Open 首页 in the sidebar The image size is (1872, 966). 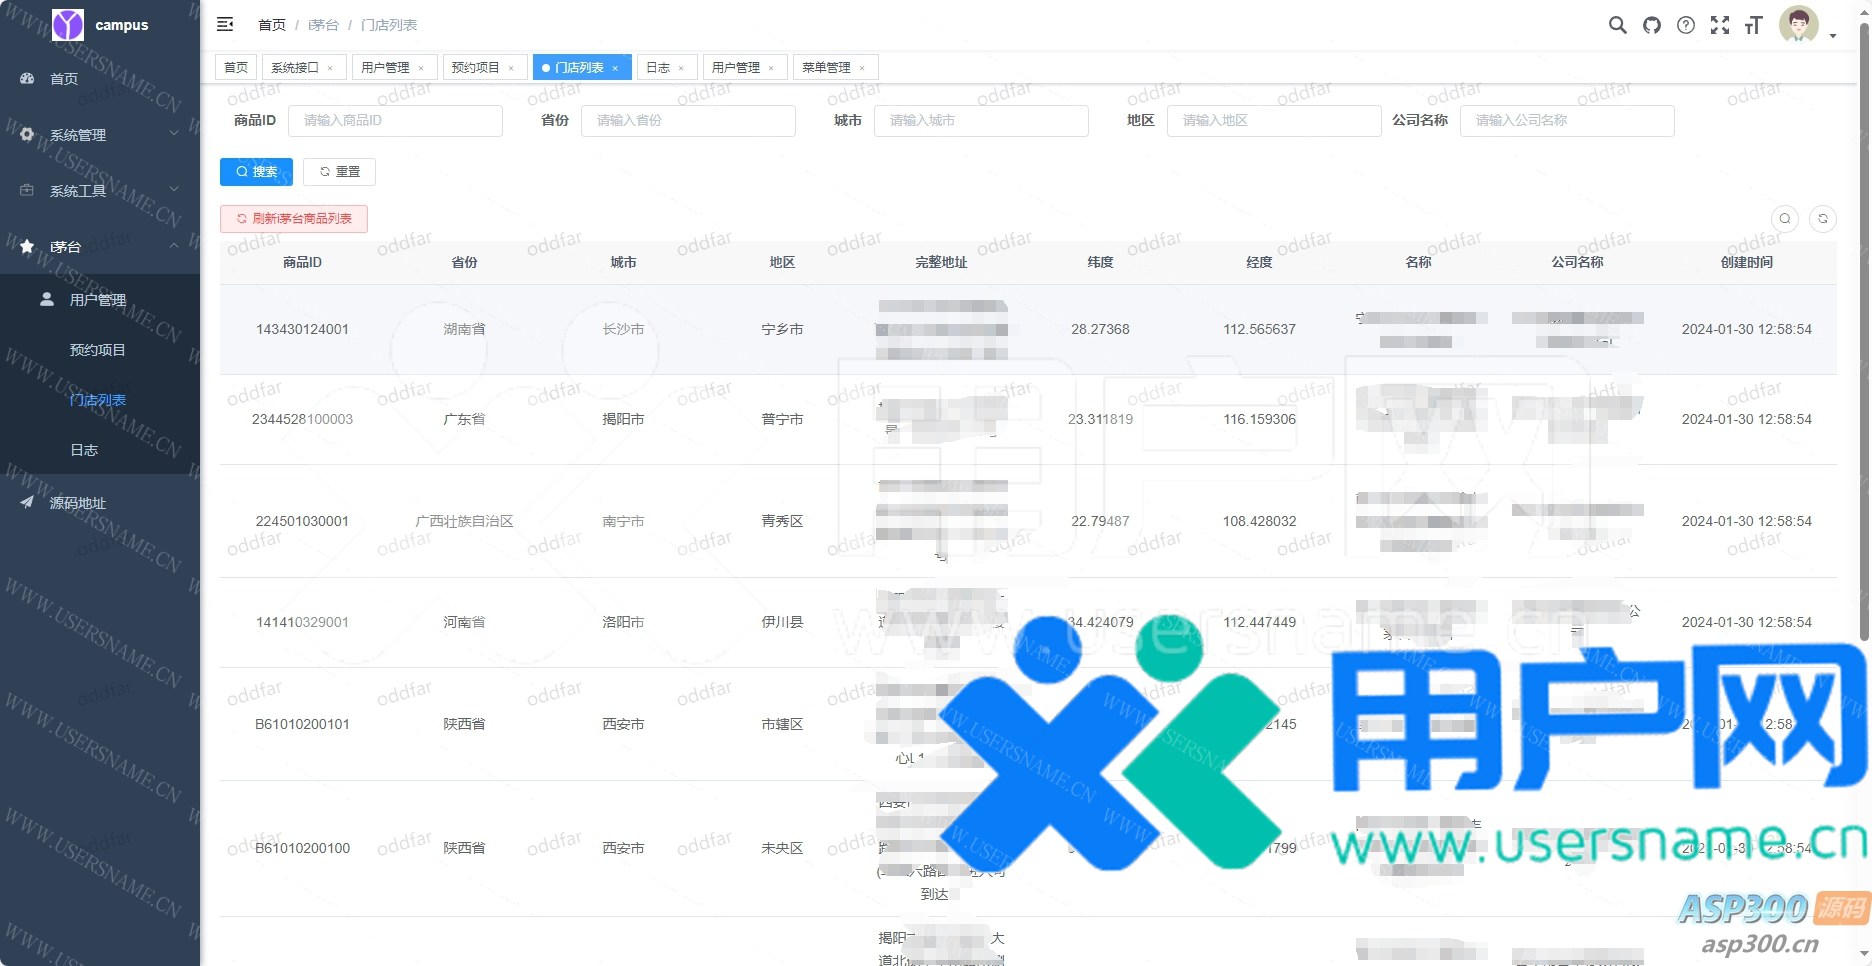tap(100, 78)
